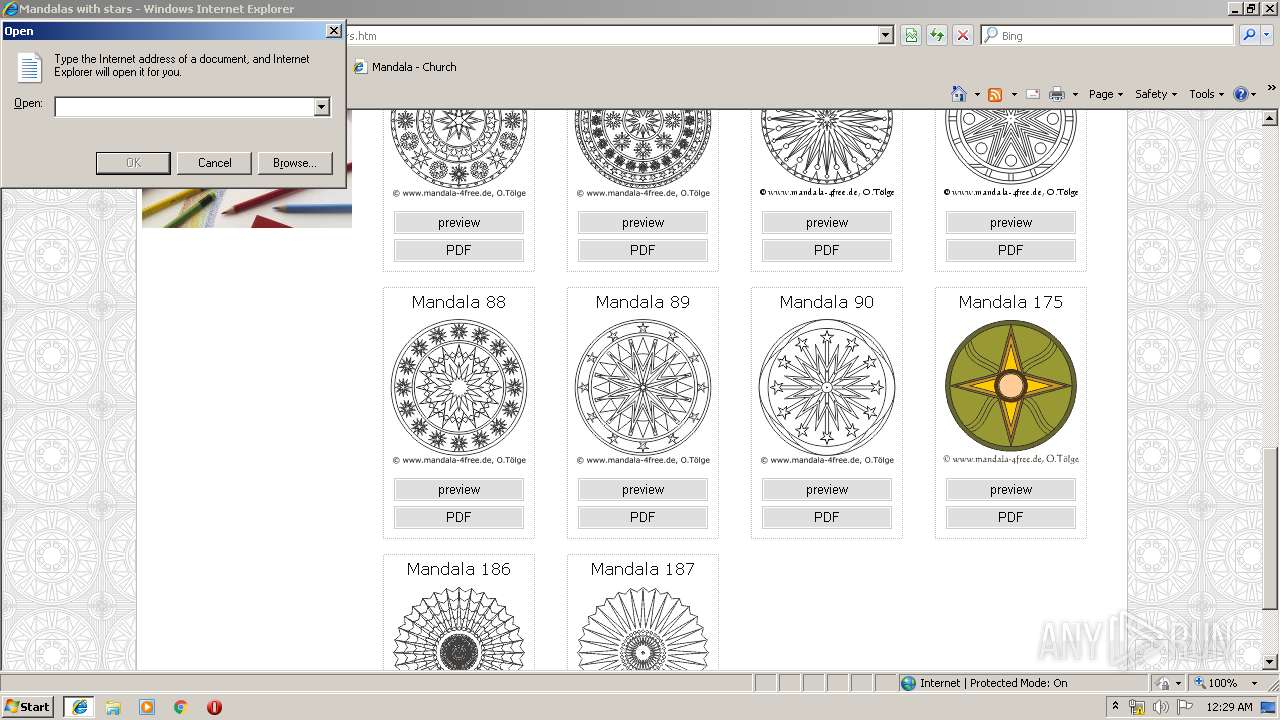Click the Internet Protected Mode status text
Screen dimensions: 1280x720
click(x=993, y=683)
